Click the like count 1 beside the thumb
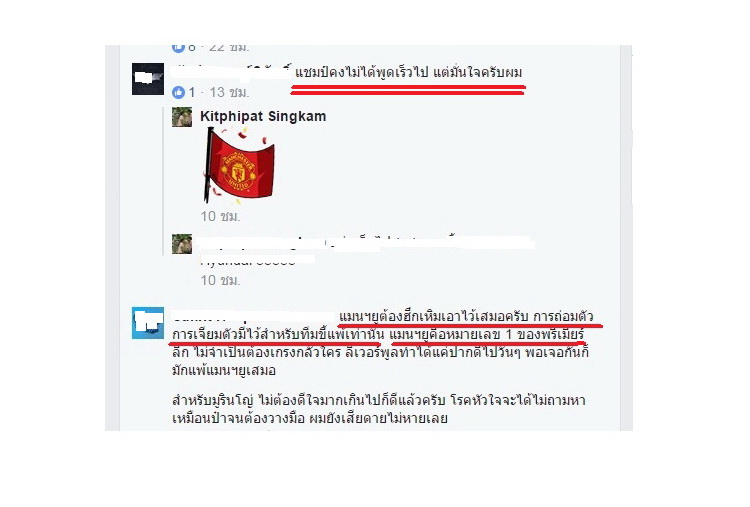Screen dimensions: 750x507 point(192,92)
